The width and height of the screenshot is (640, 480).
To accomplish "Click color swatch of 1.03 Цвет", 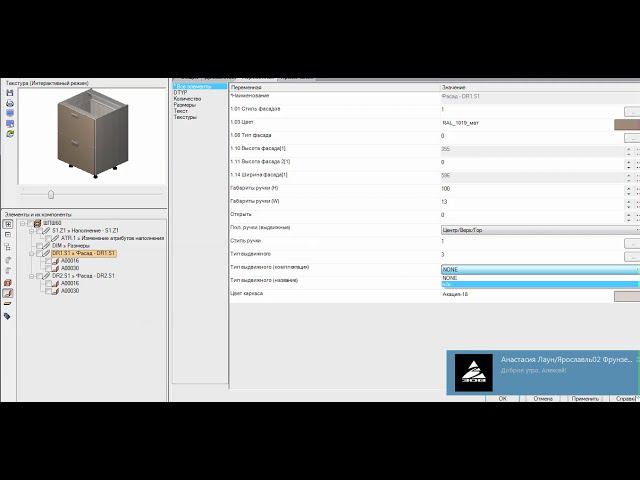I will [627, 125].
